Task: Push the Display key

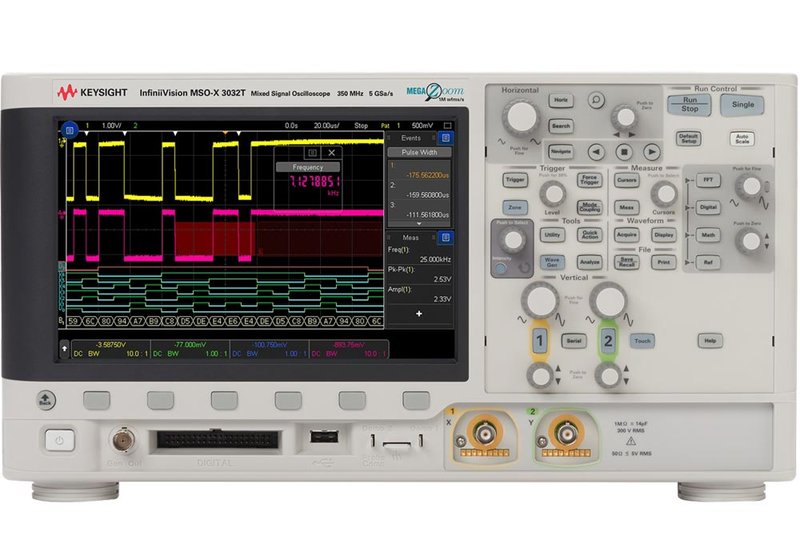Action: tap(664, 235)
